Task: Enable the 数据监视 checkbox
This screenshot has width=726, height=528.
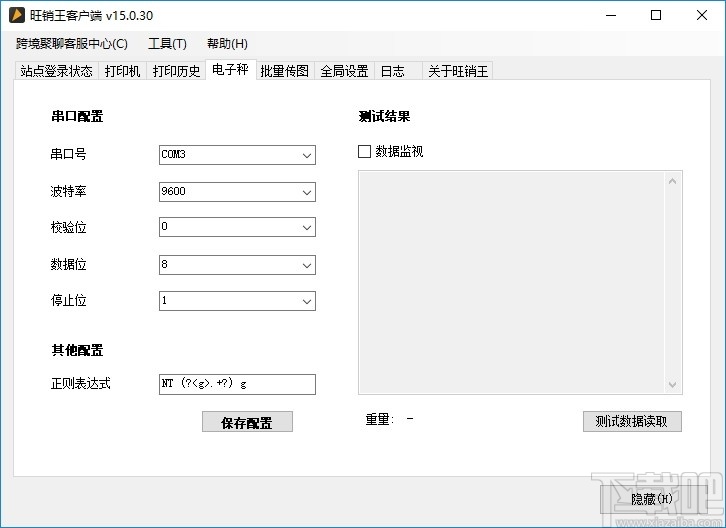Action: pyautogui.click(x=364, y=151)
